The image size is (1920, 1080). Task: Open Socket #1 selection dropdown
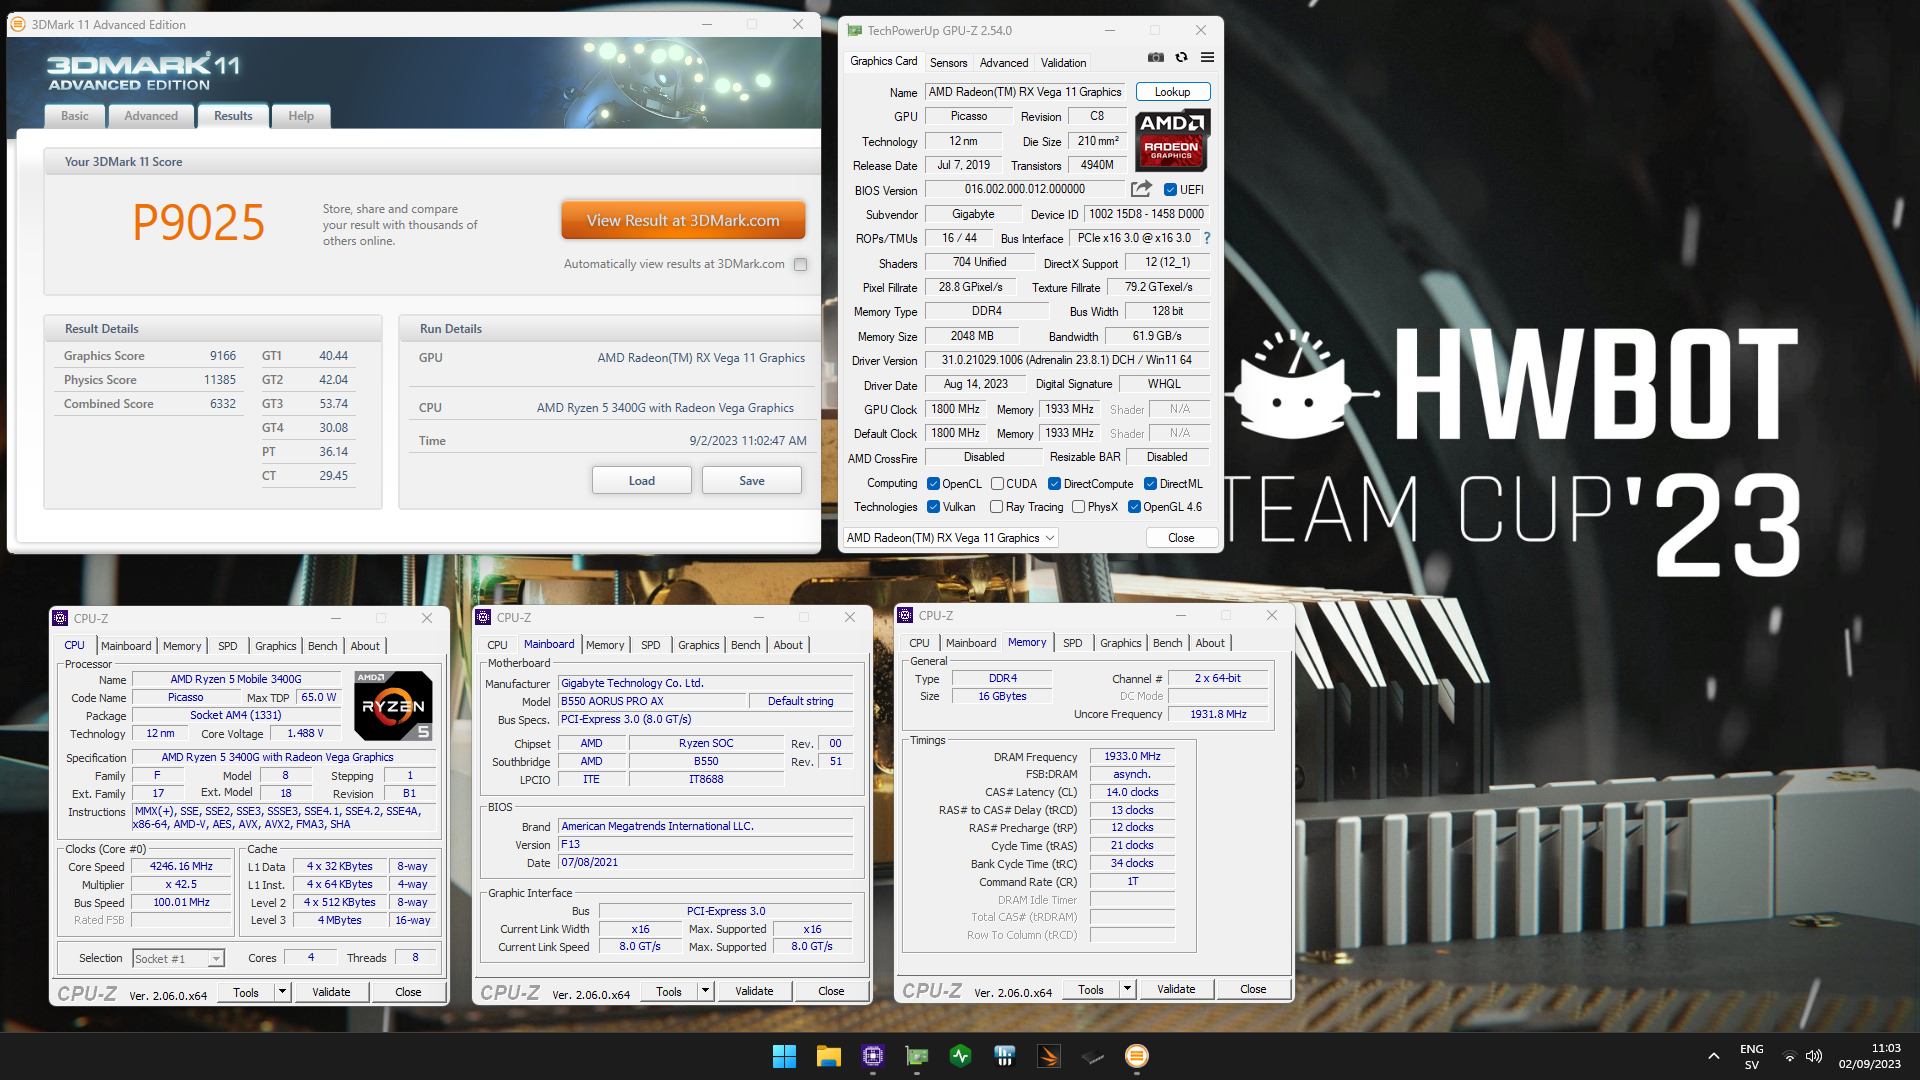179,959
